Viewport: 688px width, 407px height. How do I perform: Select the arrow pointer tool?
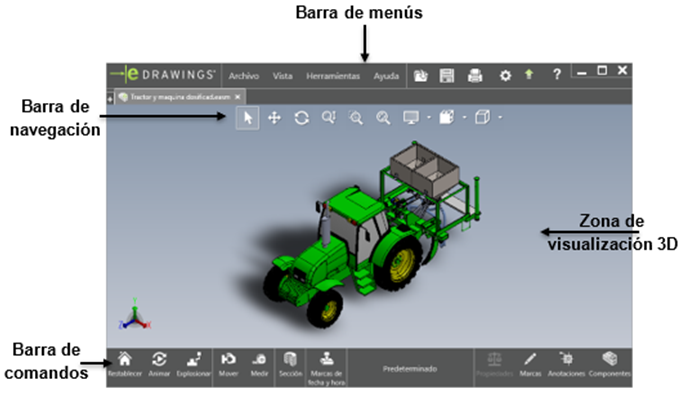tap(247, 118)
